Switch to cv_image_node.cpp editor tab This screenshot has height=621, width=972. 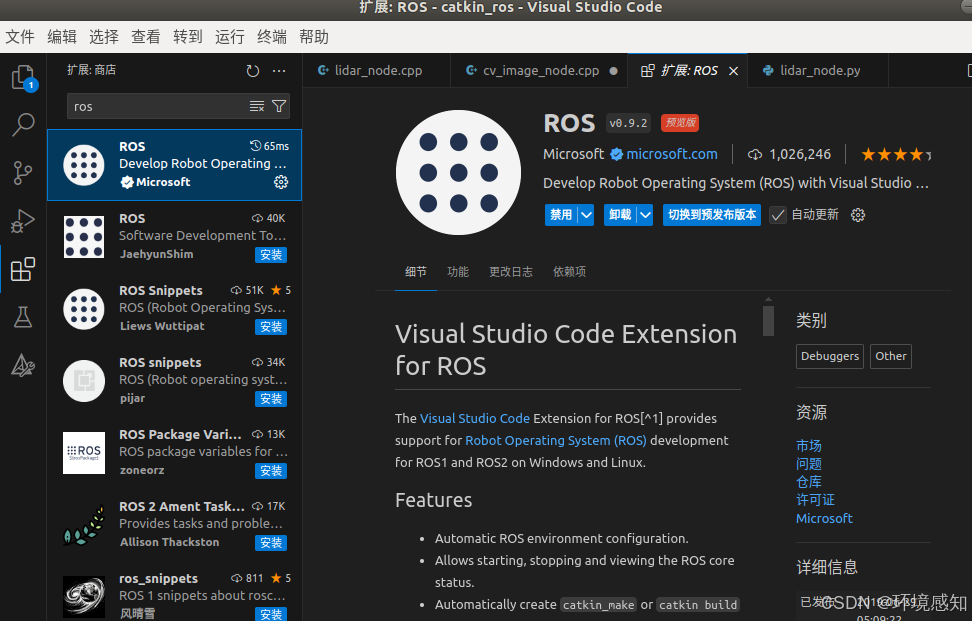(539, 71)
